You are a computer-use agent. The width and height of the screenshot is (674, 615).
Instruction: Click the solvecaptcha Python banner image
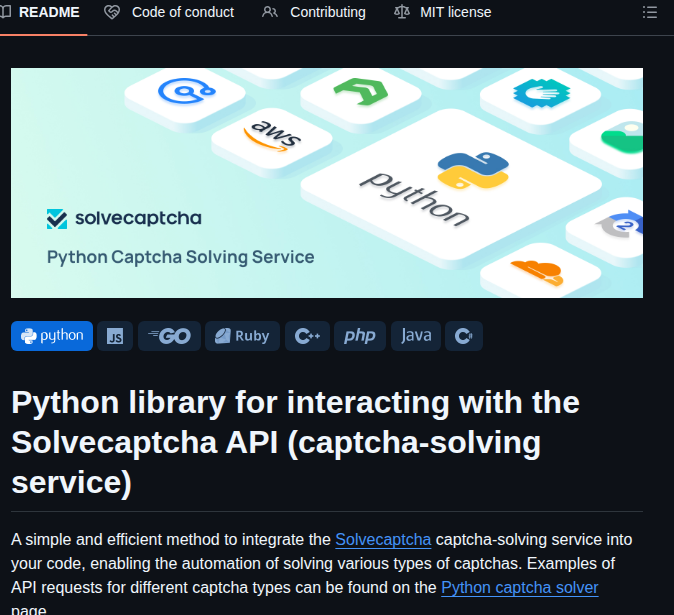click(x=327, y=183)
